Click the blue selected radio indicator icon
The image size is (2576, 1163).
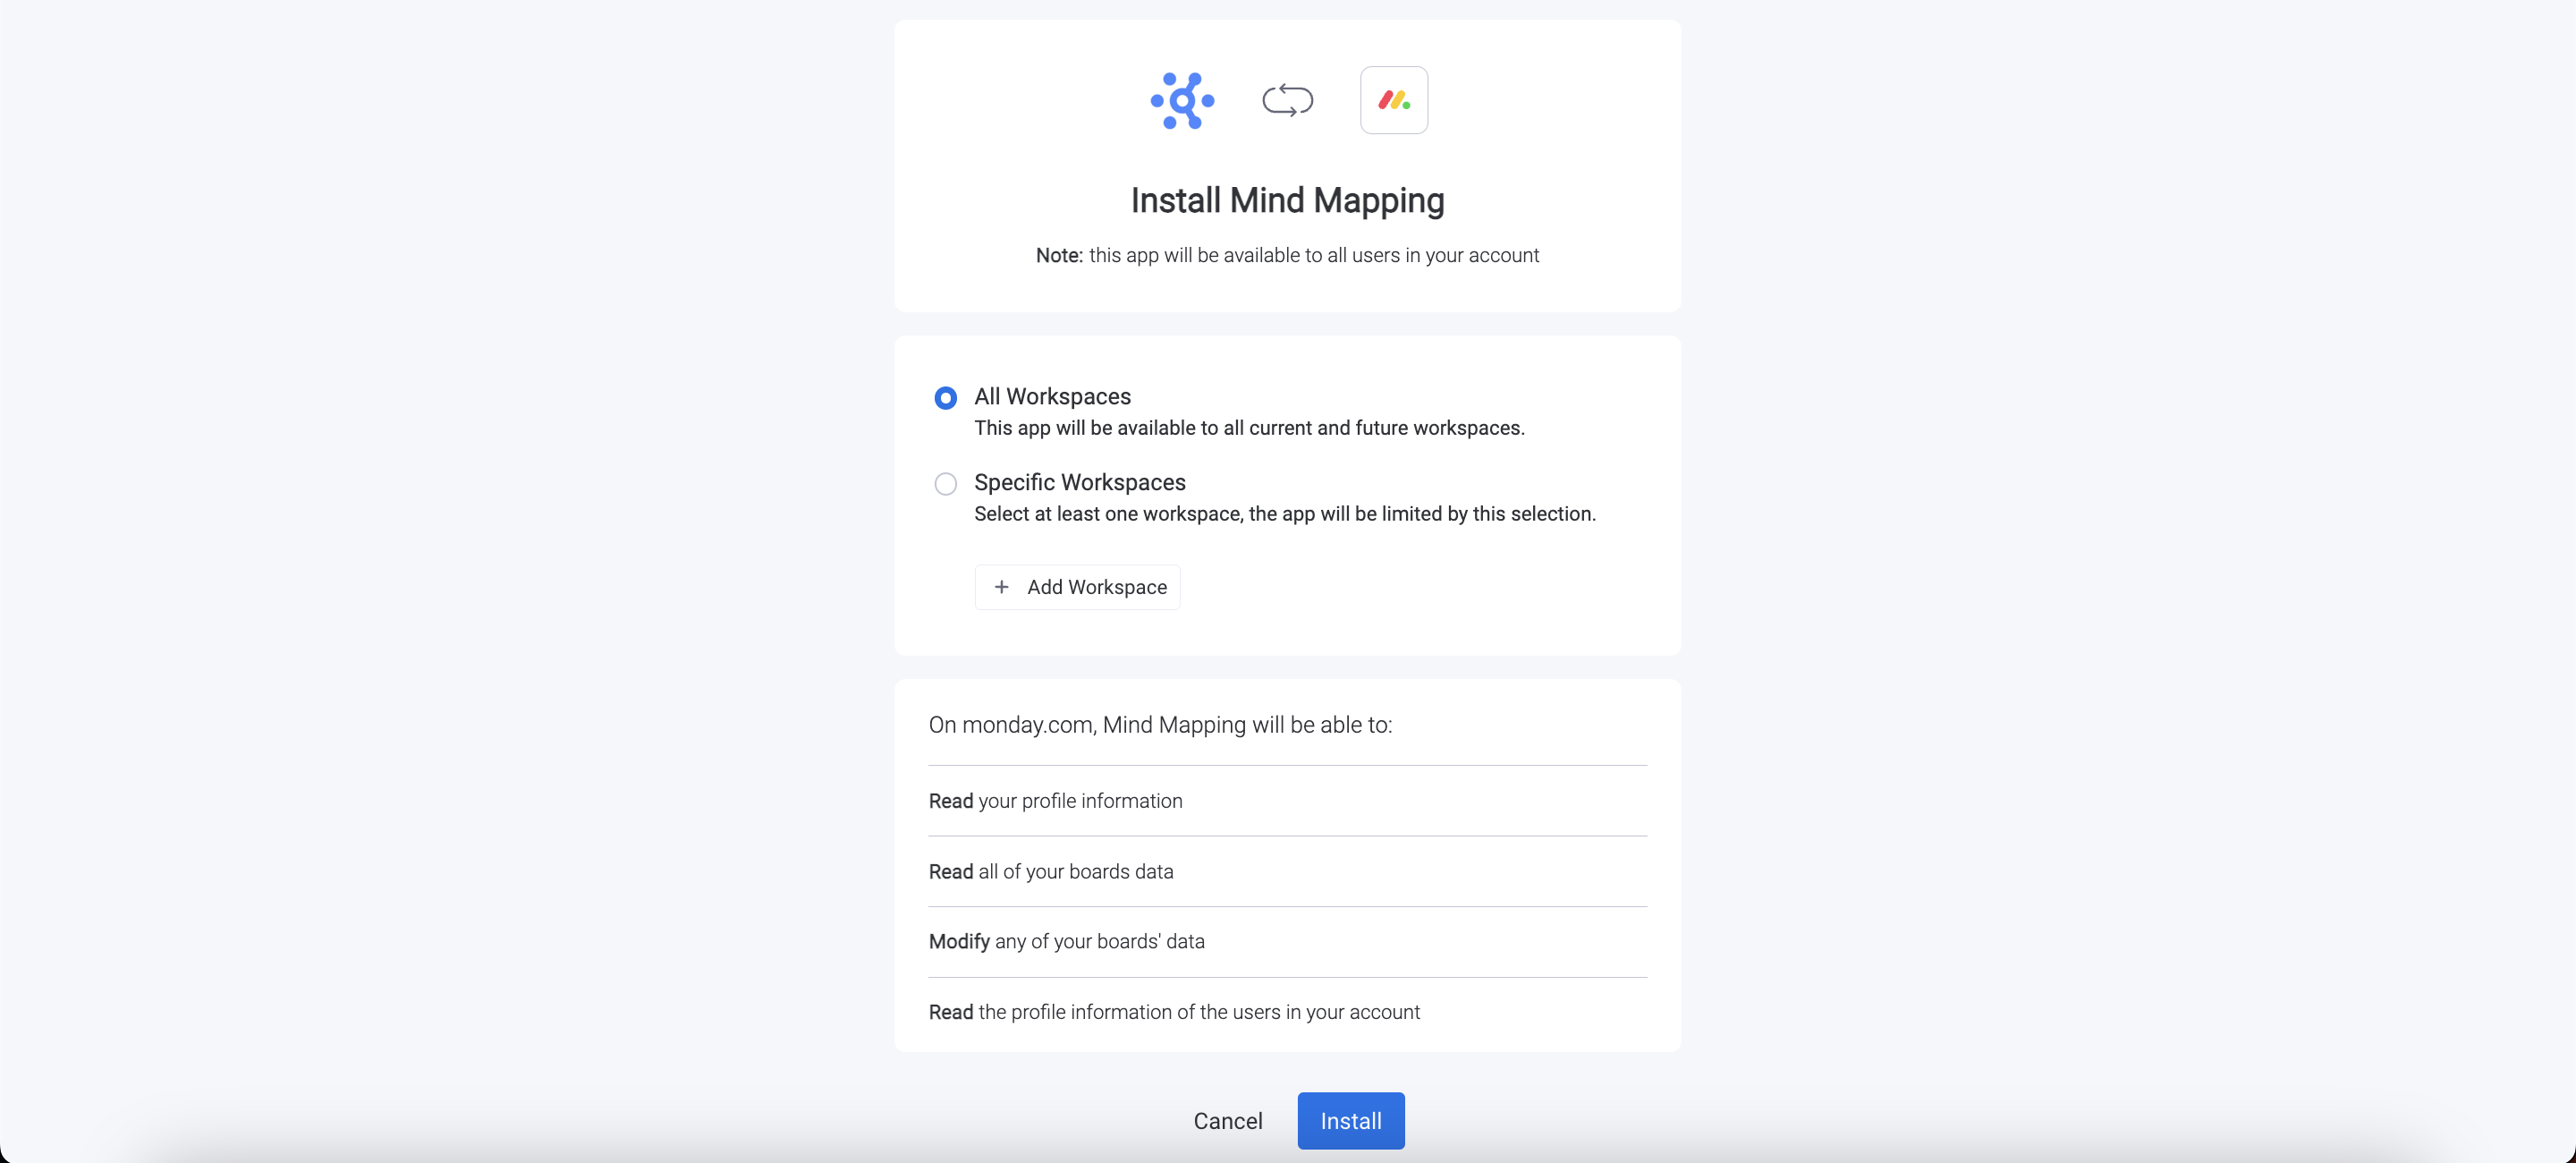pyautogui.click(x=944, y=397)
